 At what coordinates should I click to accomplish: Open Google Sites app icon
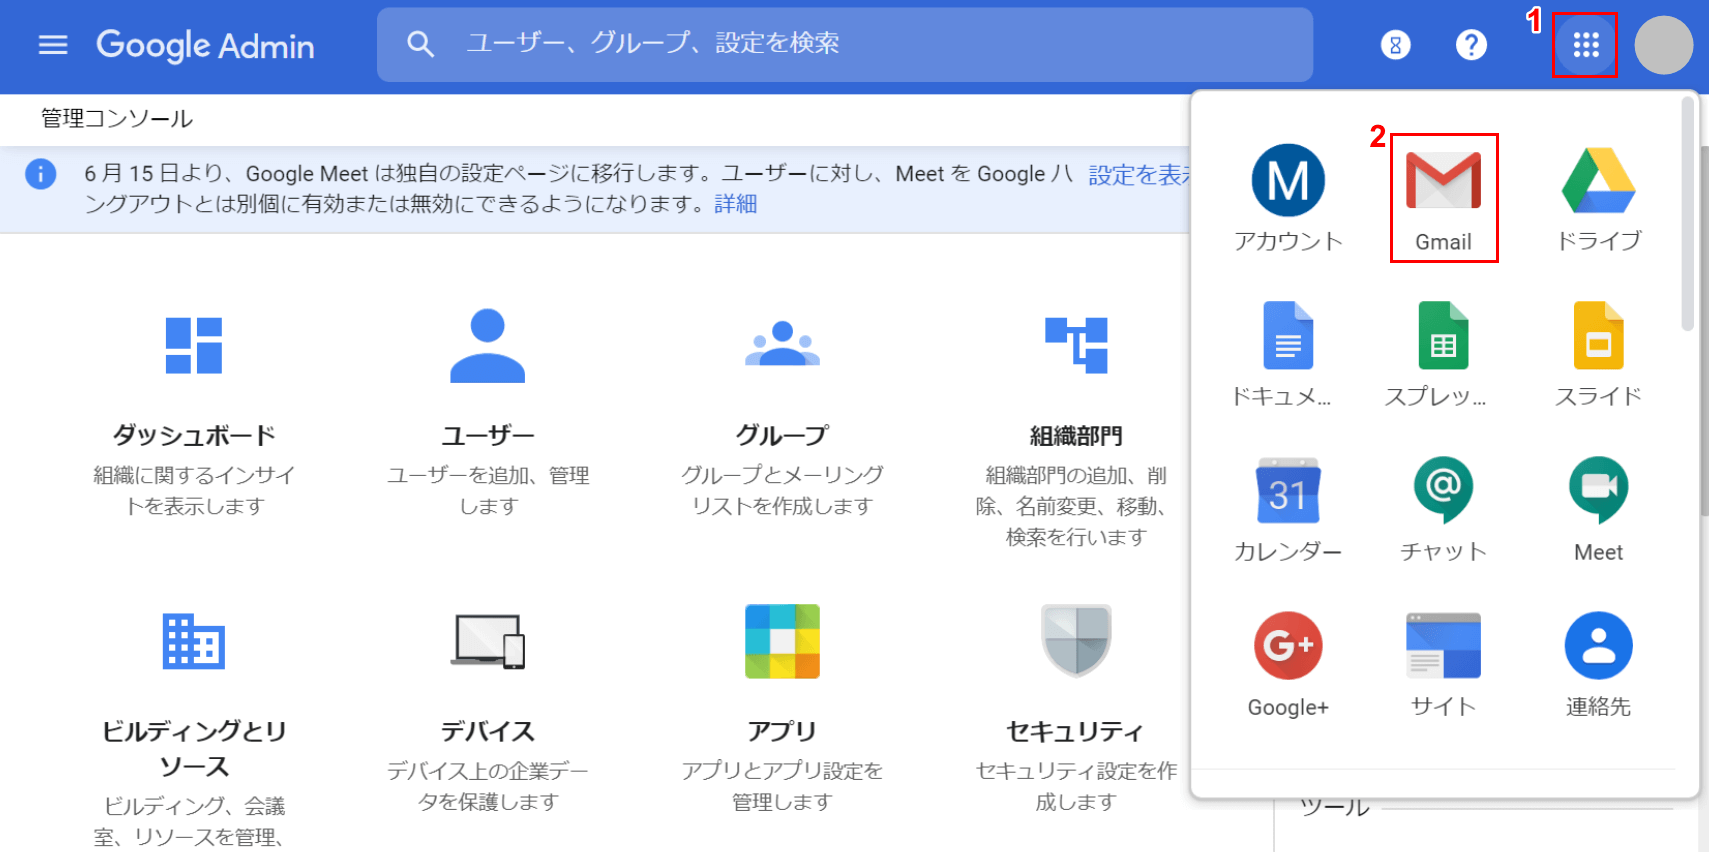tap(1443, 663)
